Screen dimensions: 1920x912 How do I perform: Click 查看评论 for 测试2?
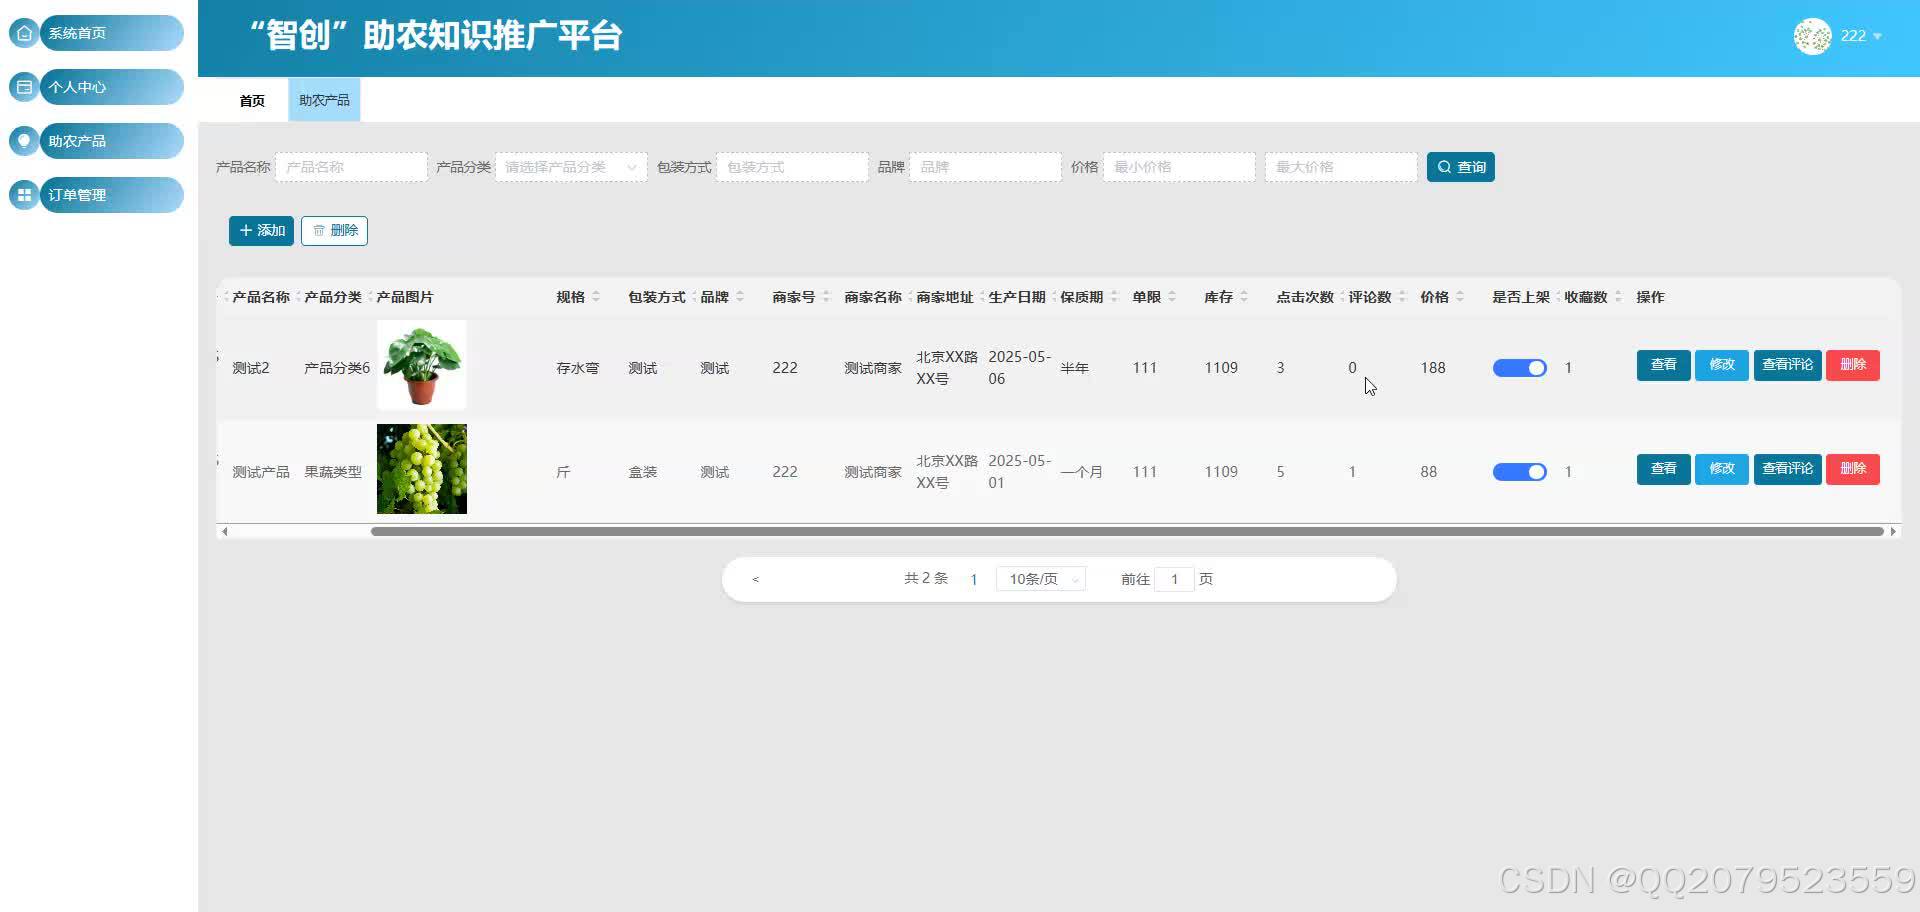[x=1787, y=365]
